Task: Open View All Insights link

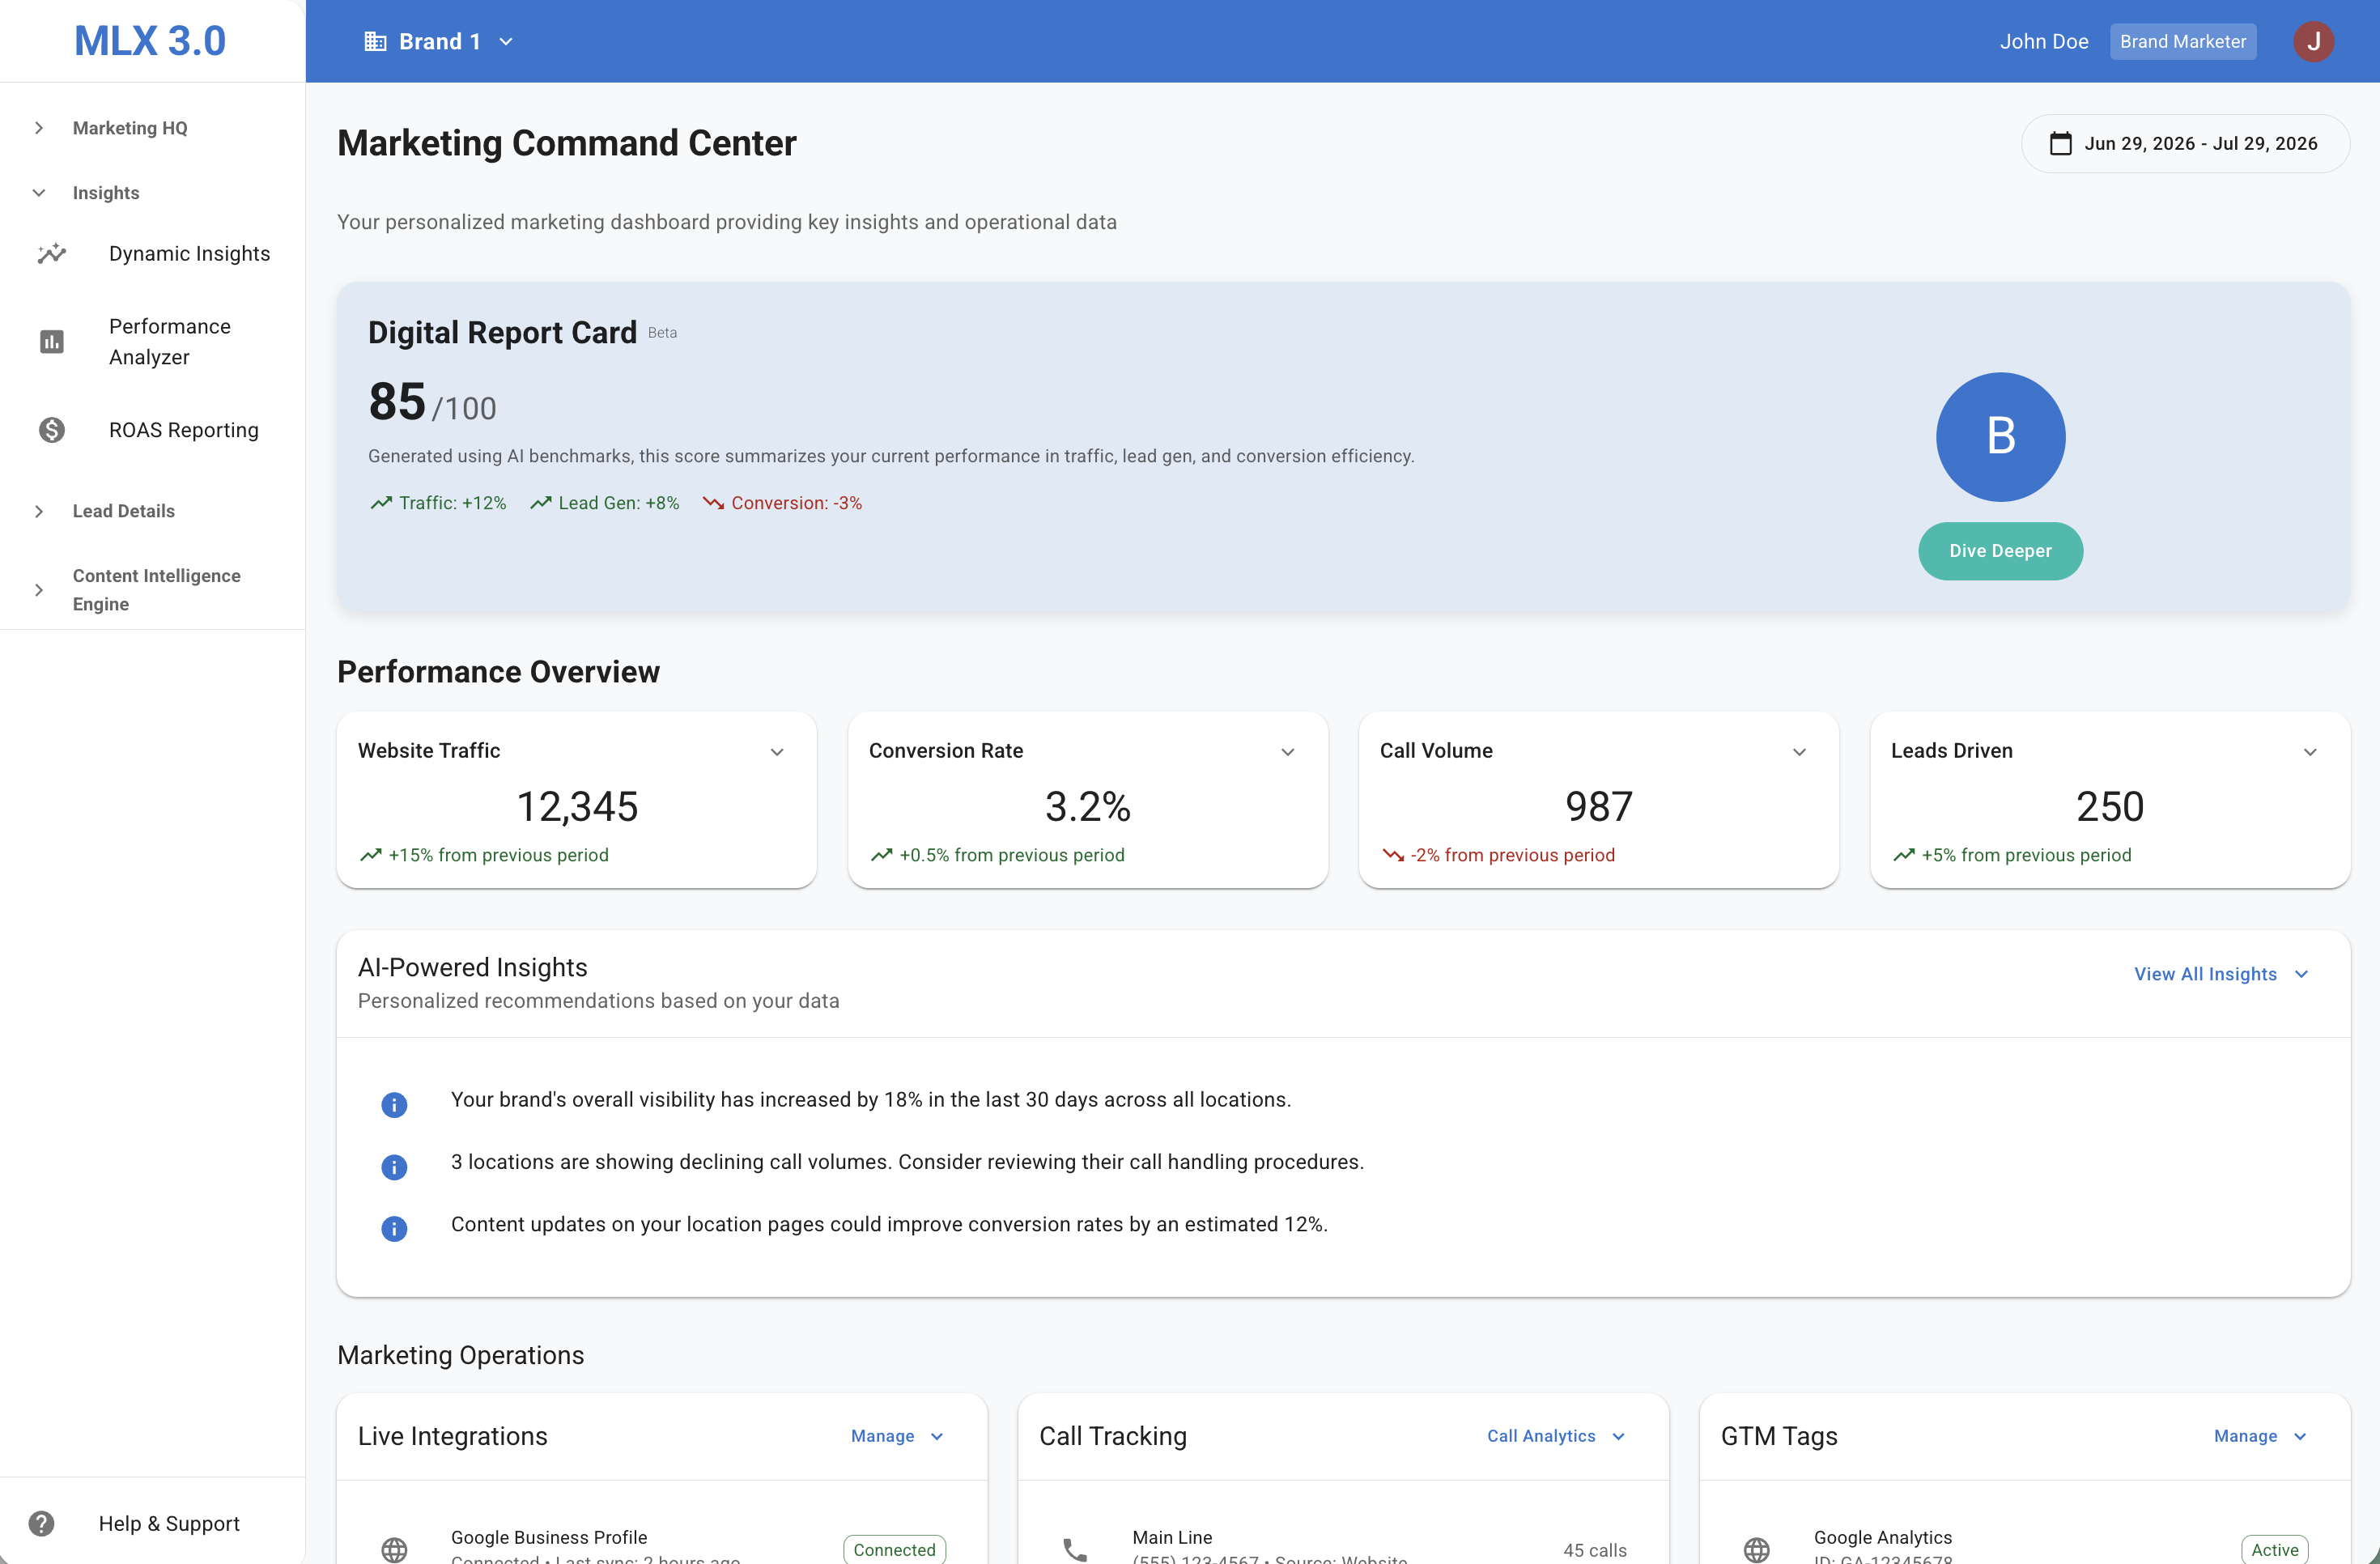Action: (2222, 974)
